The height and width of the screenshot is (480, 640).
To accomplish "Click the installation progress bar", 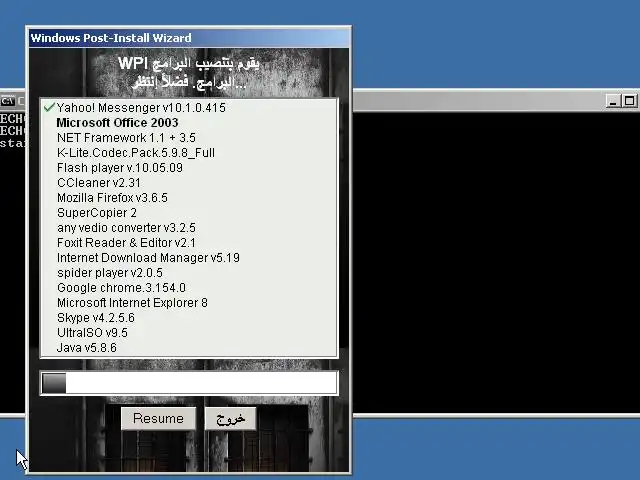I will [189, 383].
